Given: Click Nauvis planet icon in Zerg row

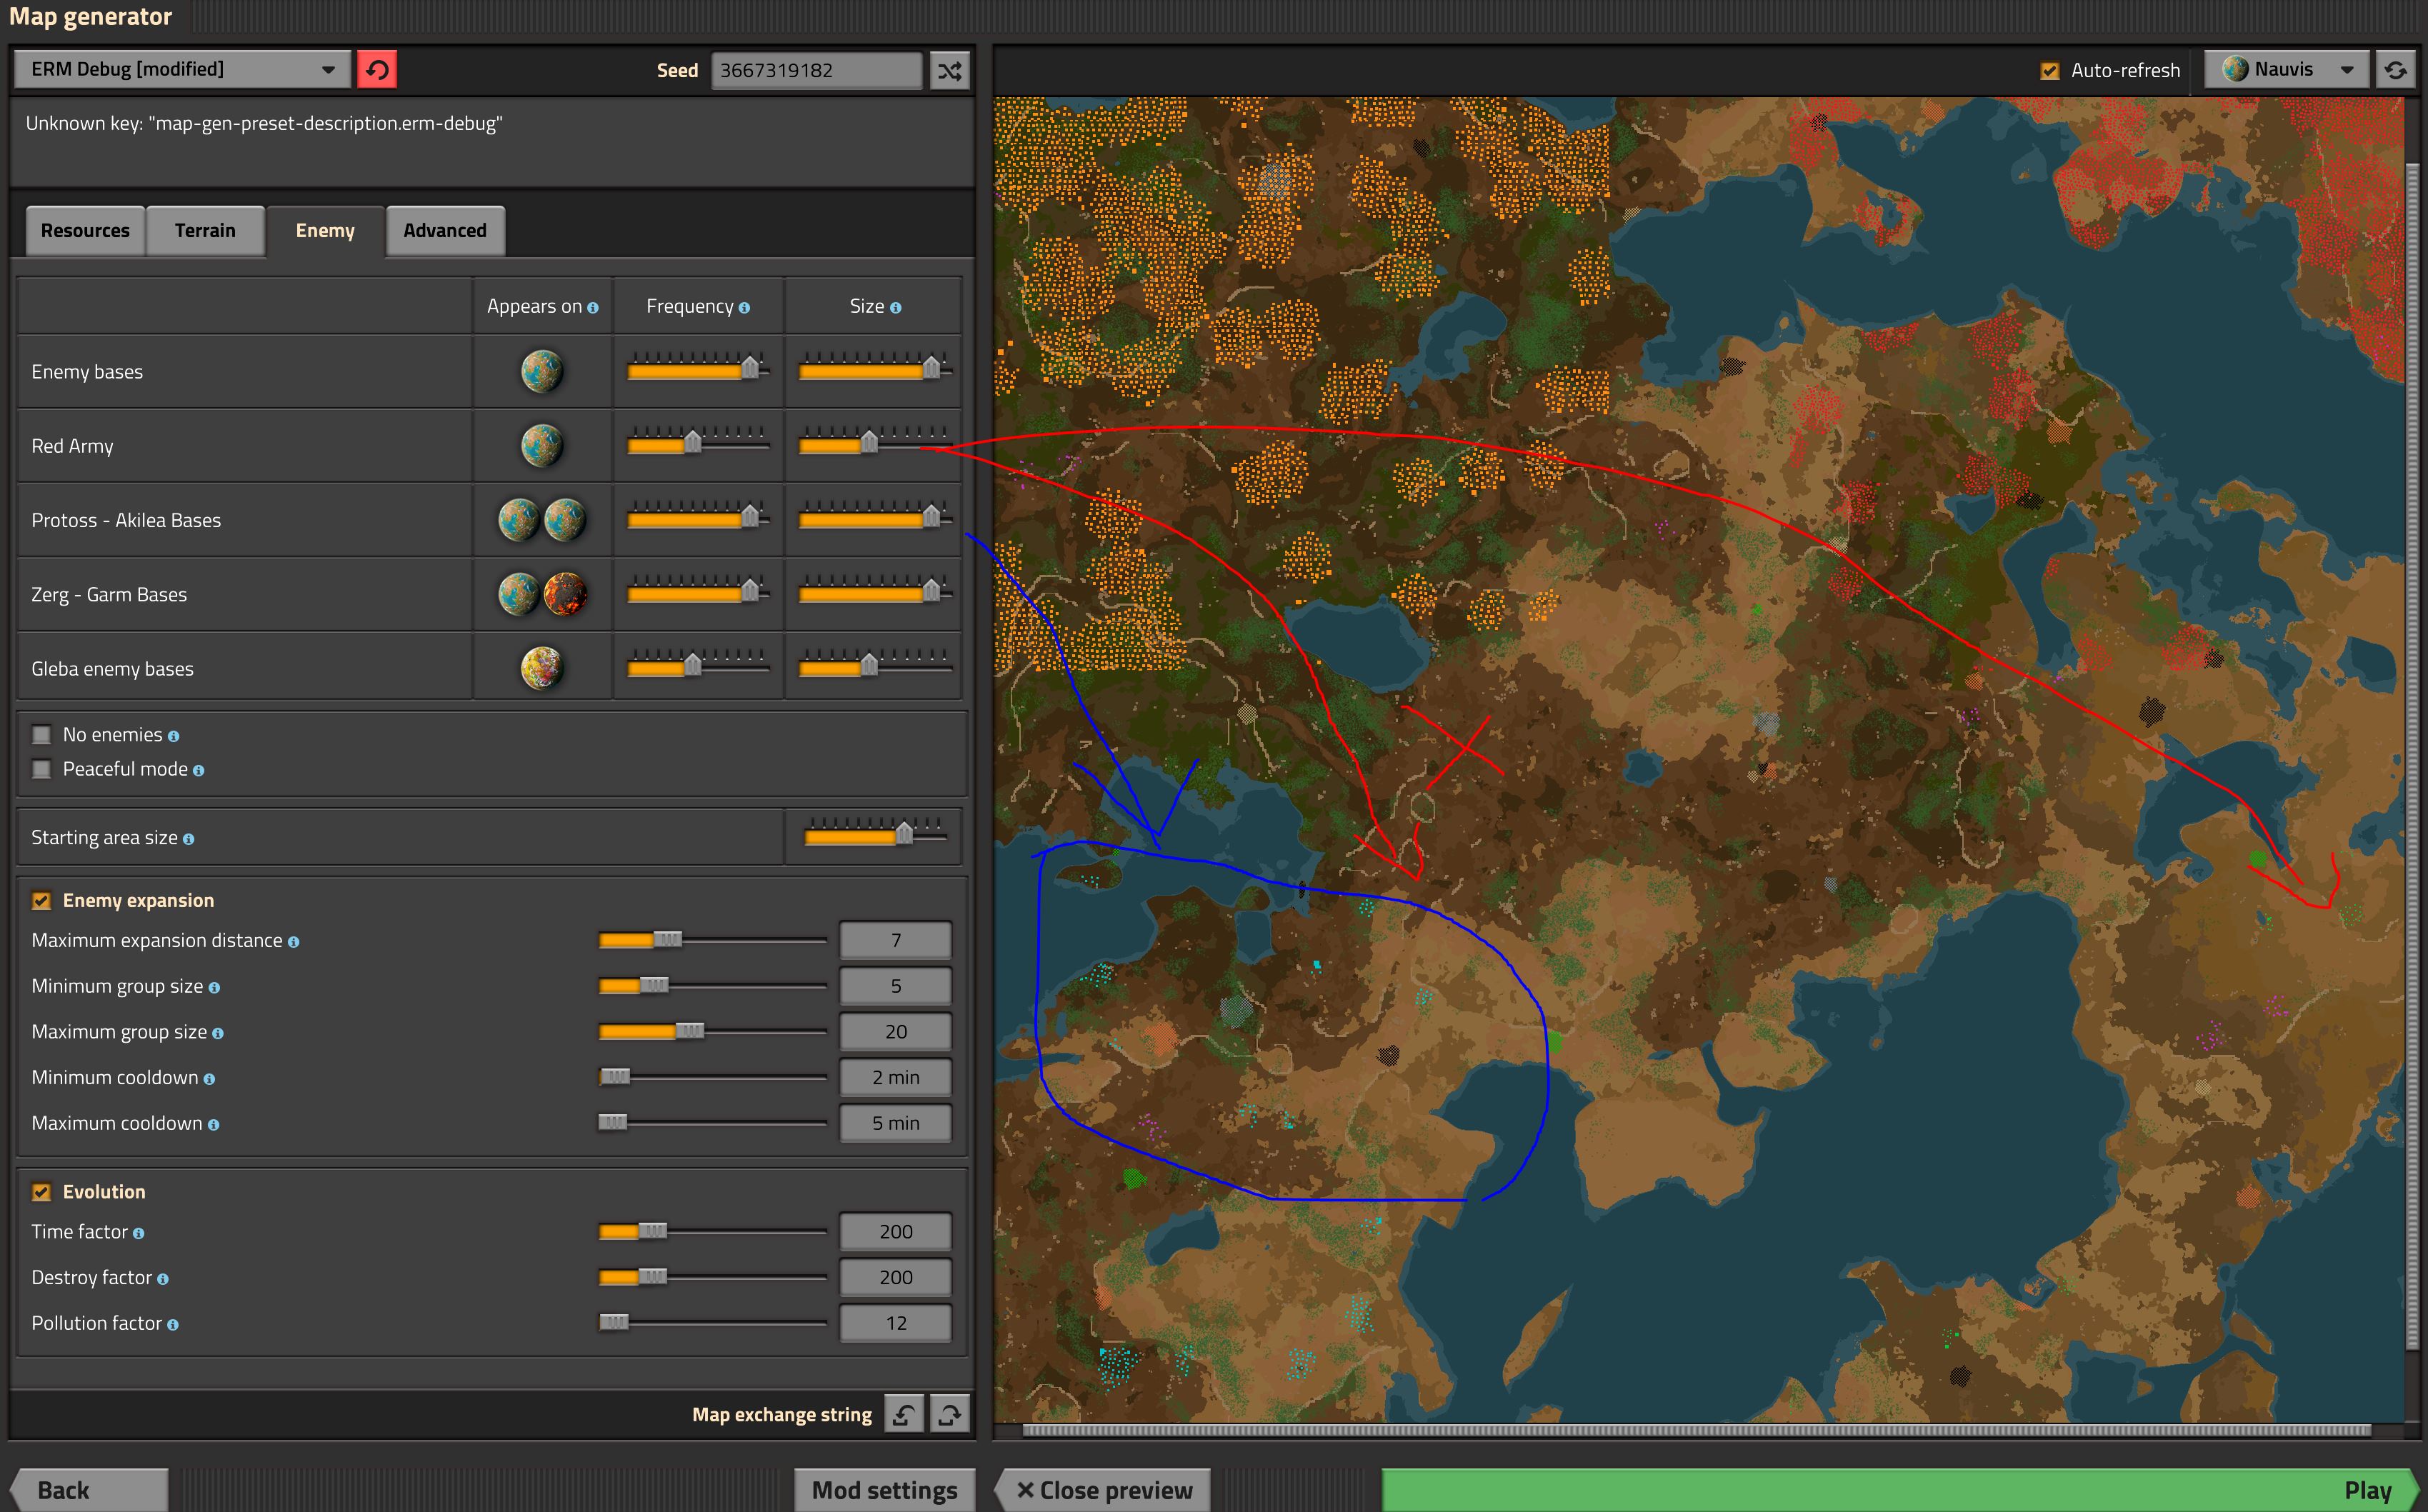Looking at the screenshot, I should click(519, 594).
